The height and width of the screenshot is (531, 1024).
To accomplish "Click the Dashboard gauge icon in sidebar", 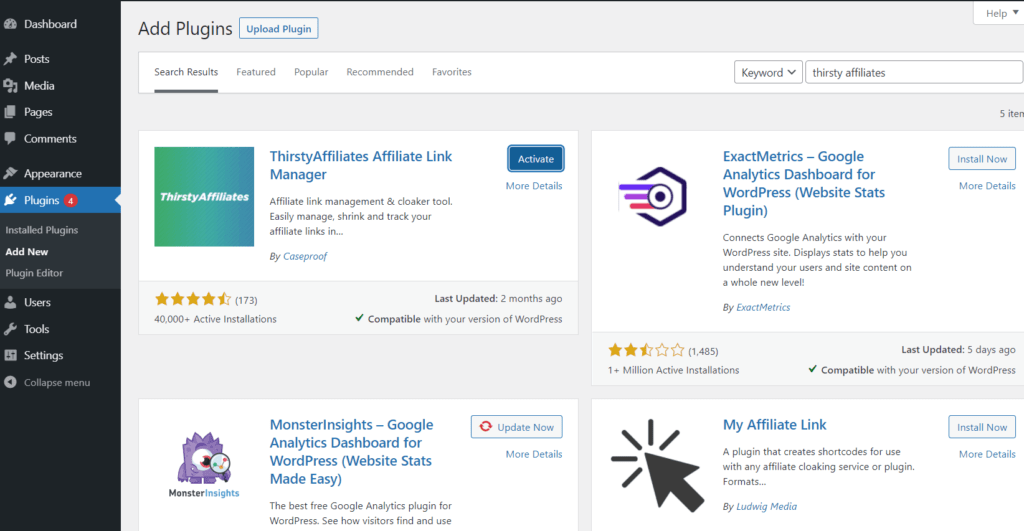I will point(10,23).
